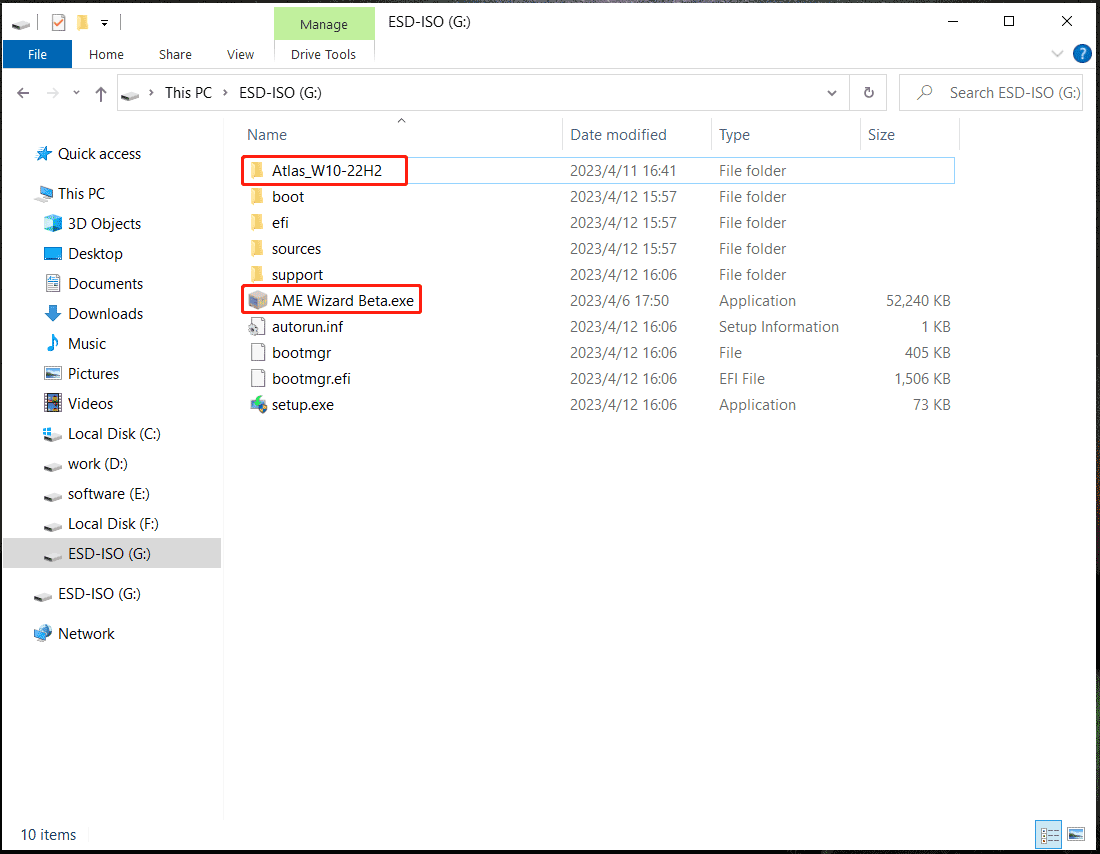Screen dimensions: 1100x854
Task: Select the setup.exe application icon
Action: tap(258, 404)
